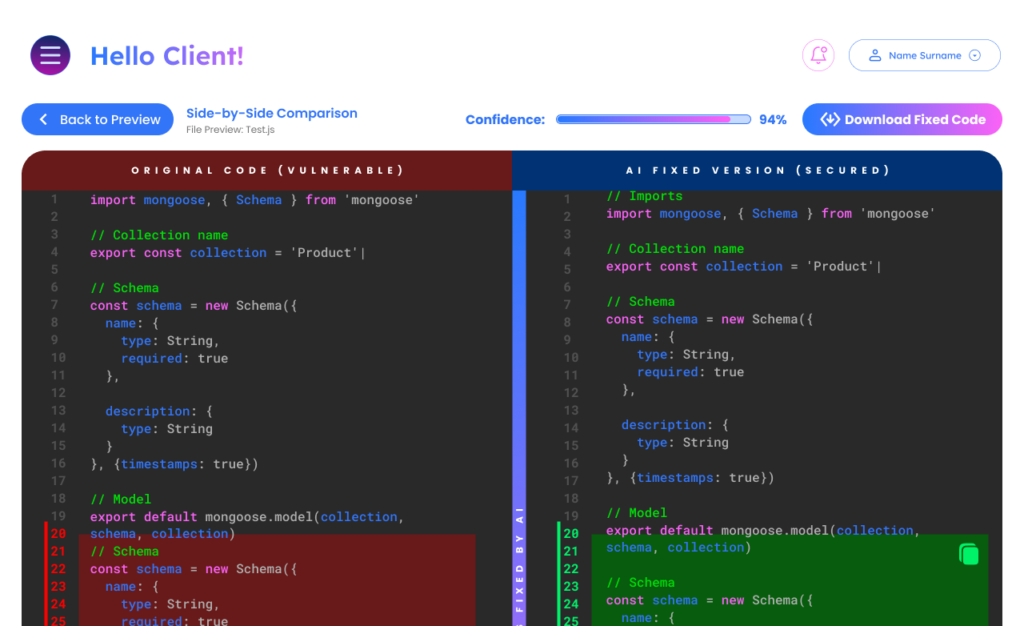The image size is (1024, 626).
Task: Click 'description: {' line in original code
Action: [x=159, y=411]
